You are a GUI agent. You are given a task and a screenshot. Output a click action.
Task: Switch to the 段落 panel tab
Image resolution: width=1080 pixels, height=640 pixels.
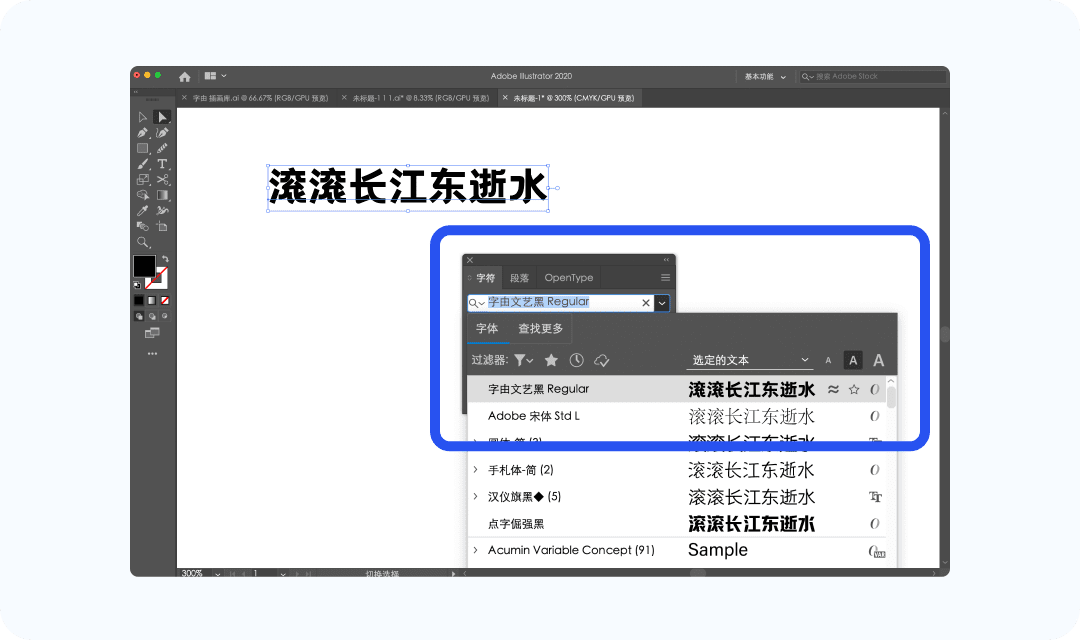tap(519, 278)
